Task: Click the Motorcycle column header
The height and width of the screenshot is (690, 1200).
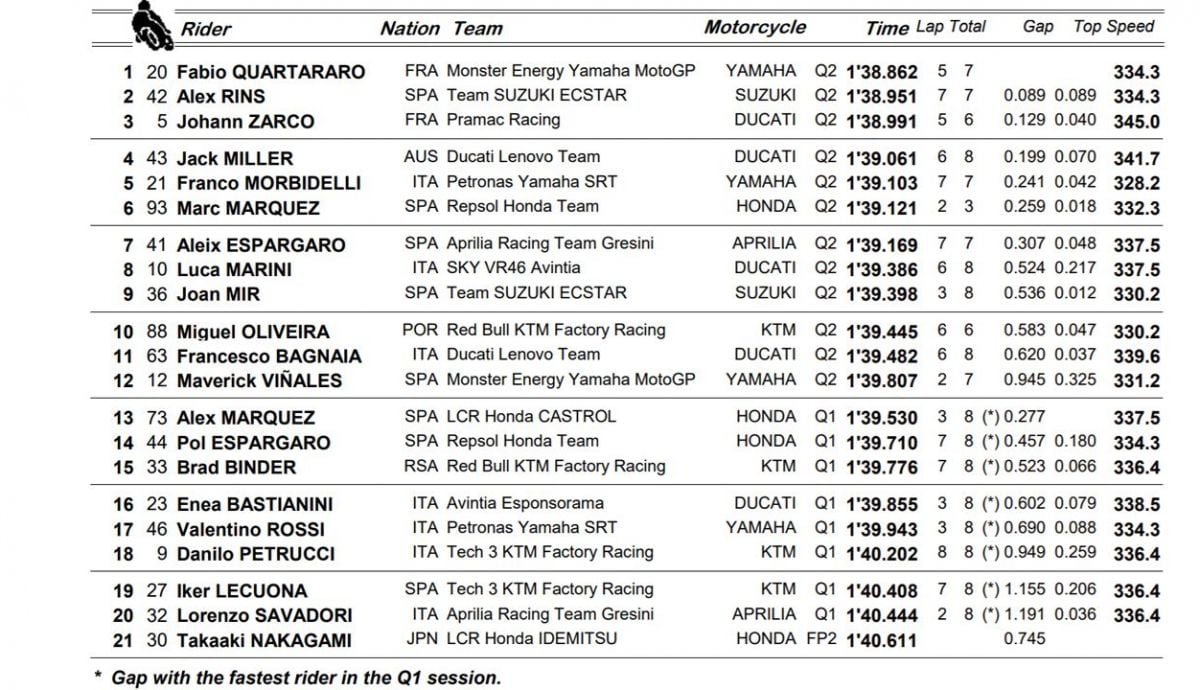Action: tap(754, 28)
